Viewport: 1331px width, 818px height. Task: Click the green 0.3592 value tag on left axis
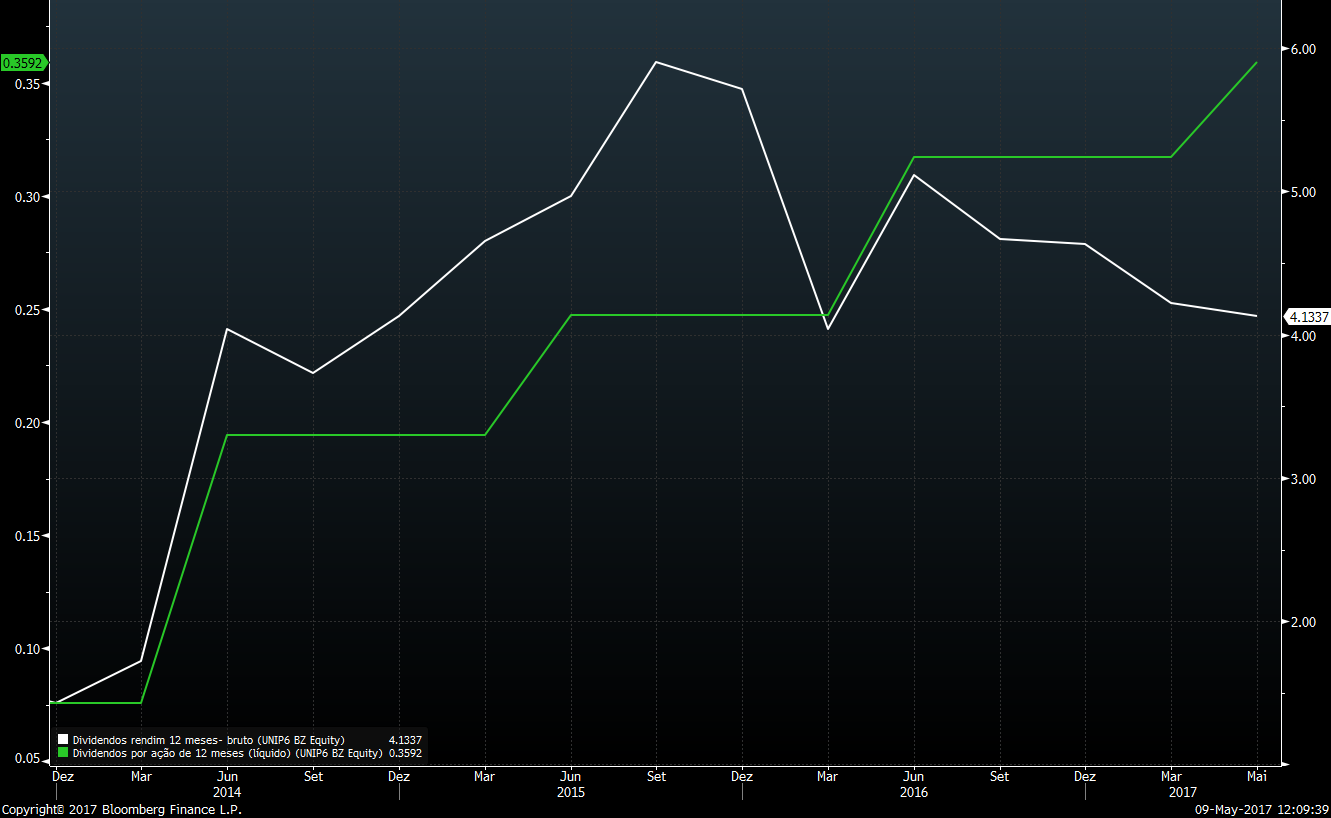click(22, 63)
